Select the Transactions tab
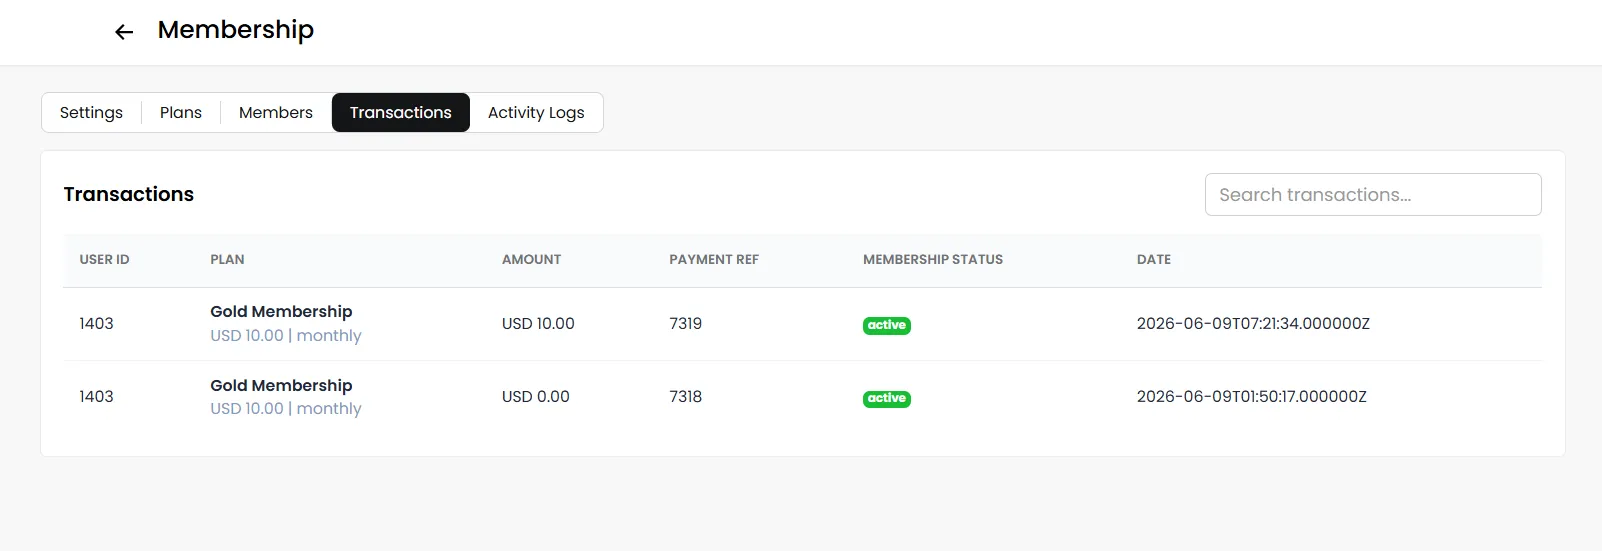This screenshot has width=1602, height=551. (401, 112)
